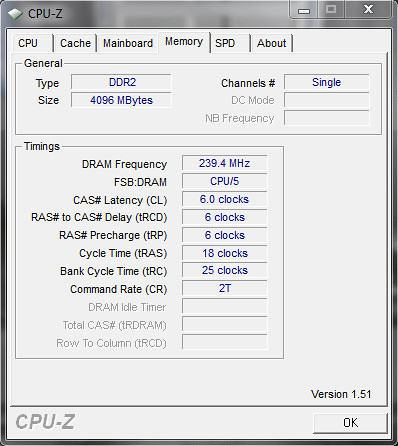Click the RAS# to CAS# Delay label
Image resolution: width=398 pixels, height=446 pixels.
click(x=99, y=217)
